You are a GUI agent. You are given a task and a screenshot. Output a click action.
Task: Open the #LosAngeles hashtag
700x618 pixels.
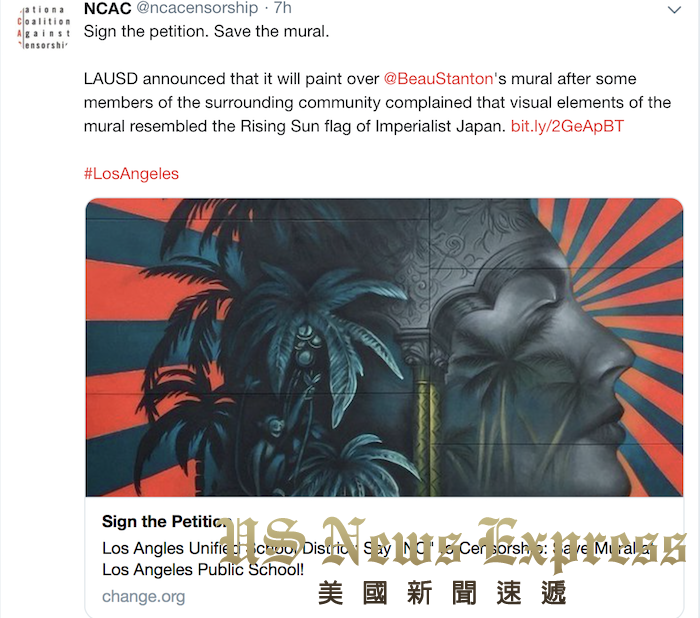point(131,174)
